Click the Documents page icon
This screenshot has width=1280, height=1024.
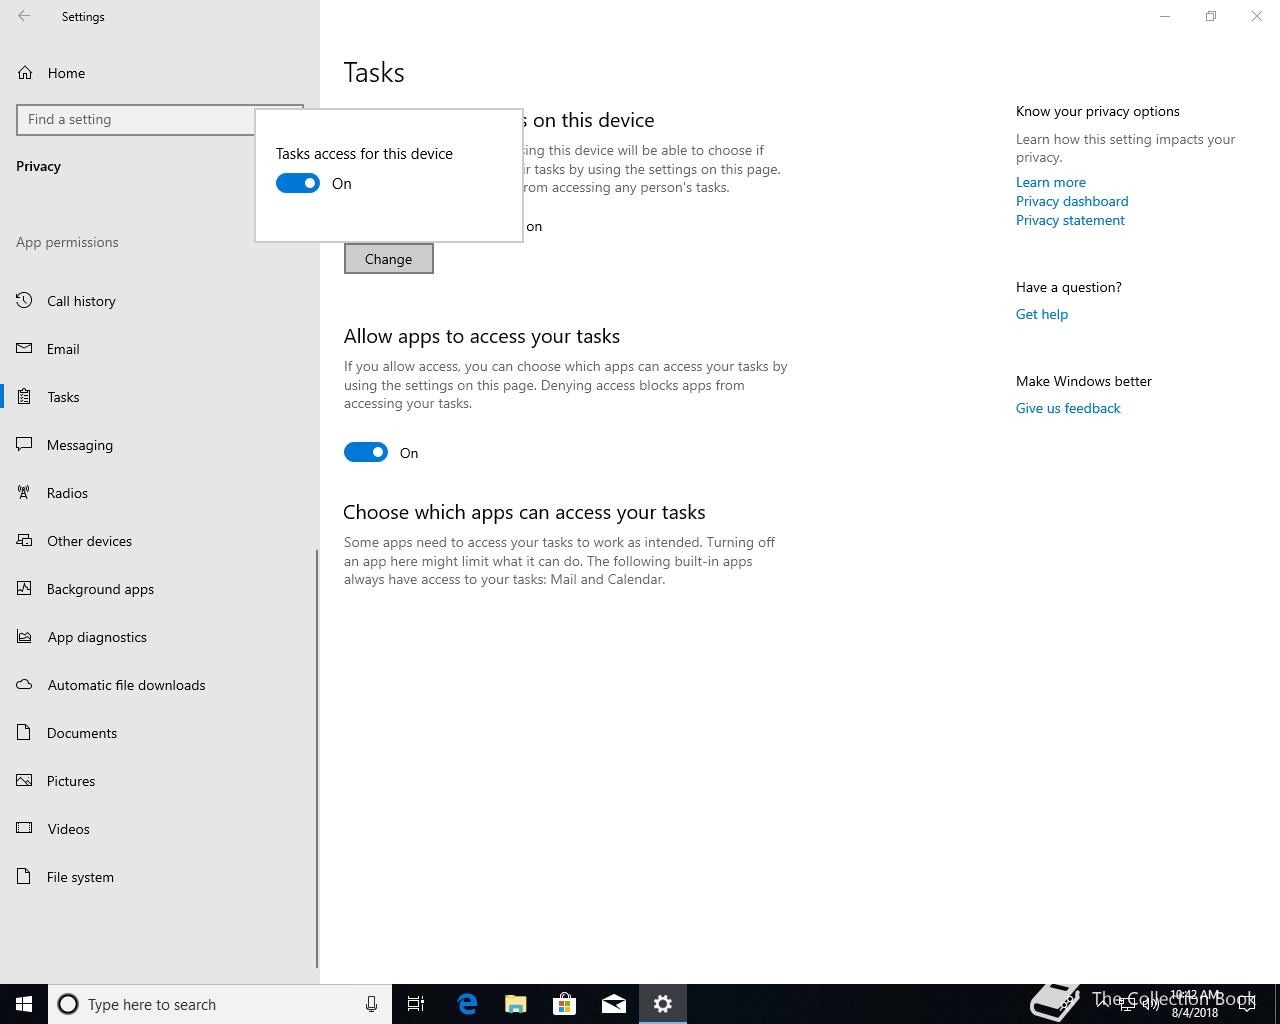coord(25,732)
